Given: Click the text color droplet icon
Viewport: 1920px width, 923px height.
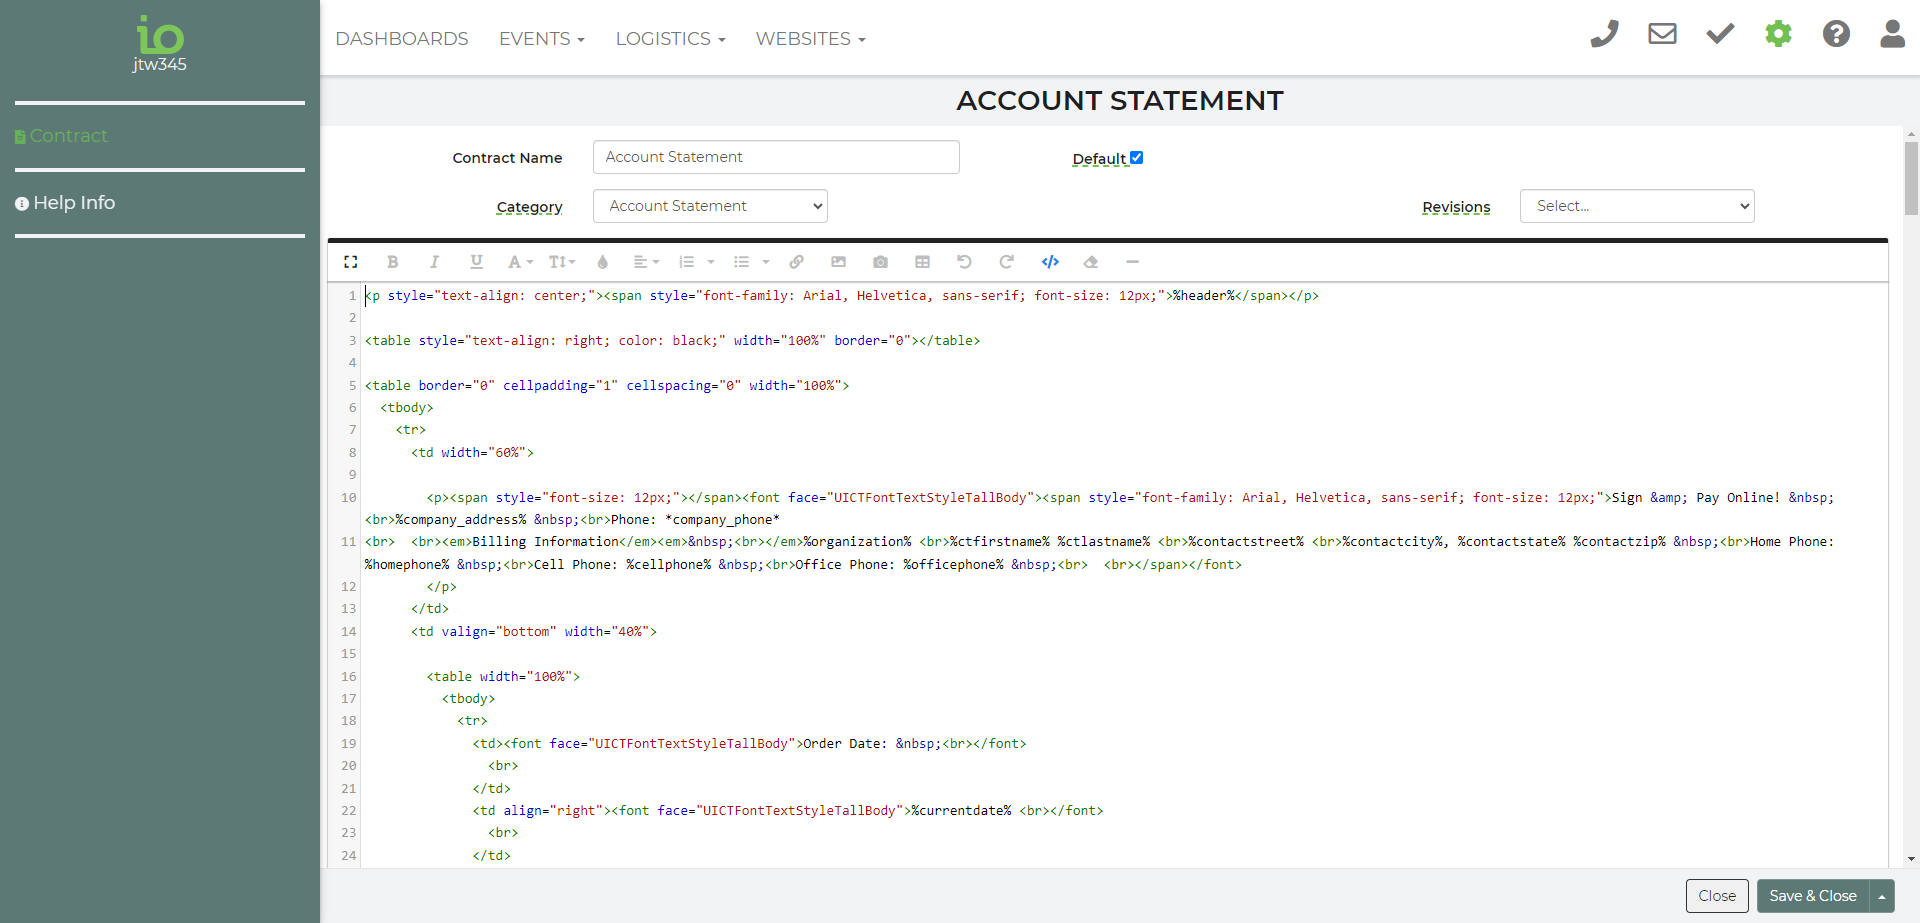Looking at the screenshot, I should (x=602, y=262).
